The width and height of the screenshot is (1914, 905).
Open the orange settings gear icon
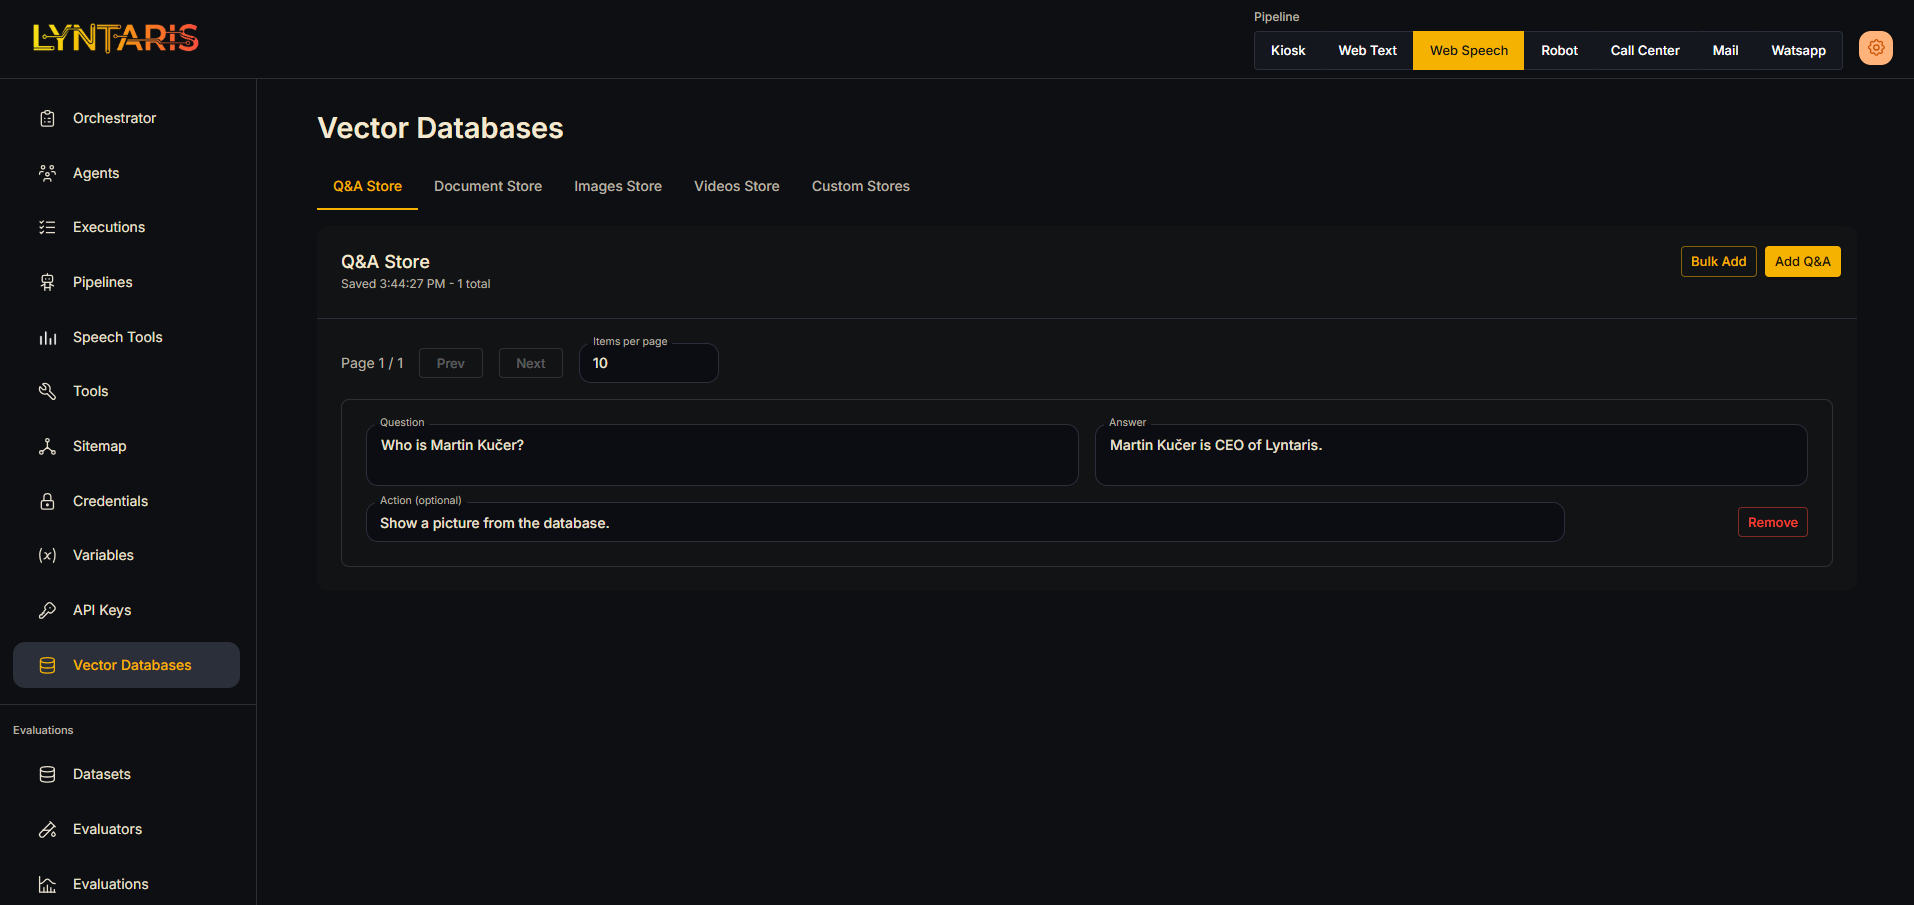coord(1875,48)
